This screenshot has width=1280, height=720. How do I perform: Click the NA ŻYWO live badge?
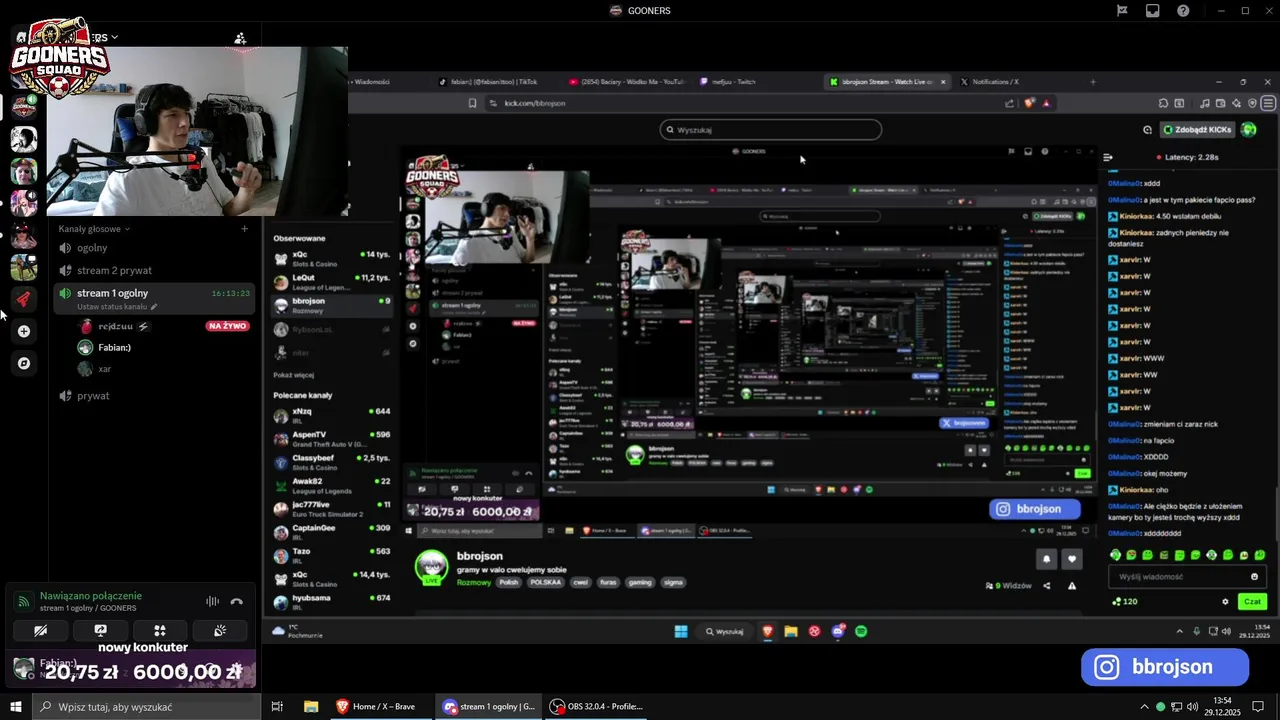point(228,326)
